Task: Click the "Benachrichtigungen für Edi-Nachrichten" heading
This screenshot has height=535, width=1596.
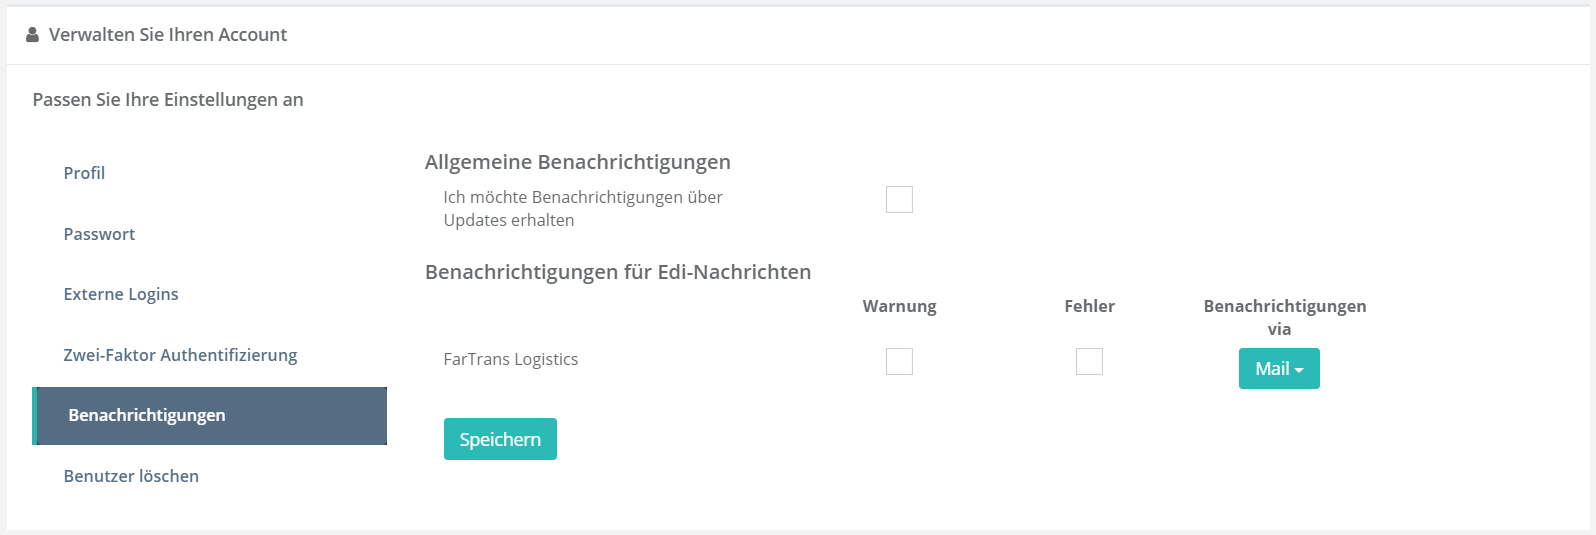Action: point(618,272)
